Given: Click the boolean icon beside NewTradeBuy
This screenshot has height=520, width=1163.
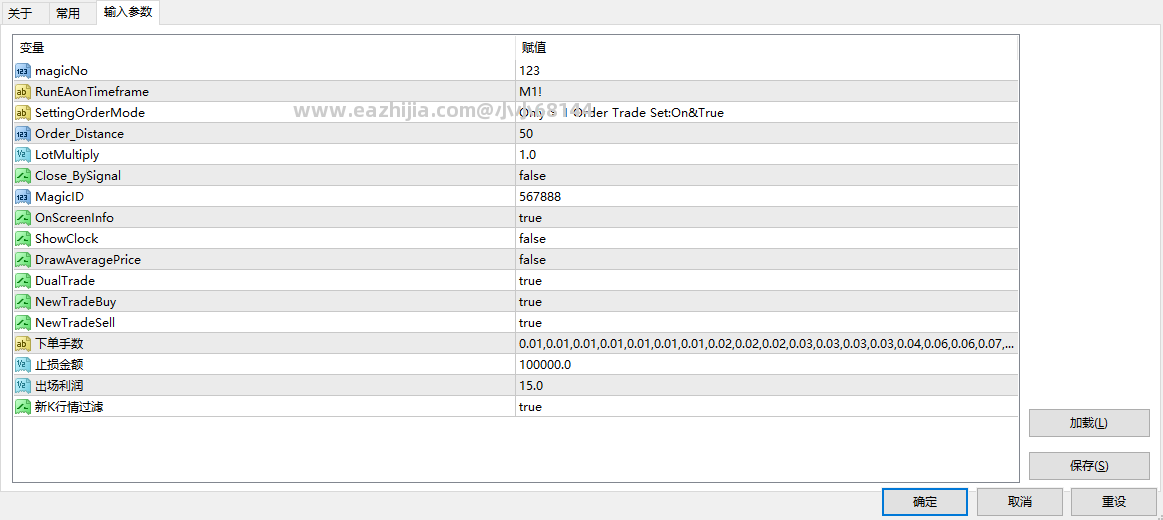Looking at the screenshot, I should (22, 302).
